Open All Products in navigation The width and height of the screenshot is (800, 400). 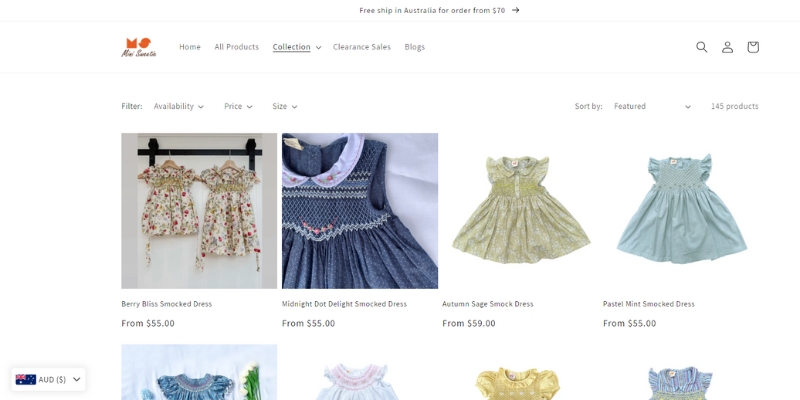pos(236,47)
